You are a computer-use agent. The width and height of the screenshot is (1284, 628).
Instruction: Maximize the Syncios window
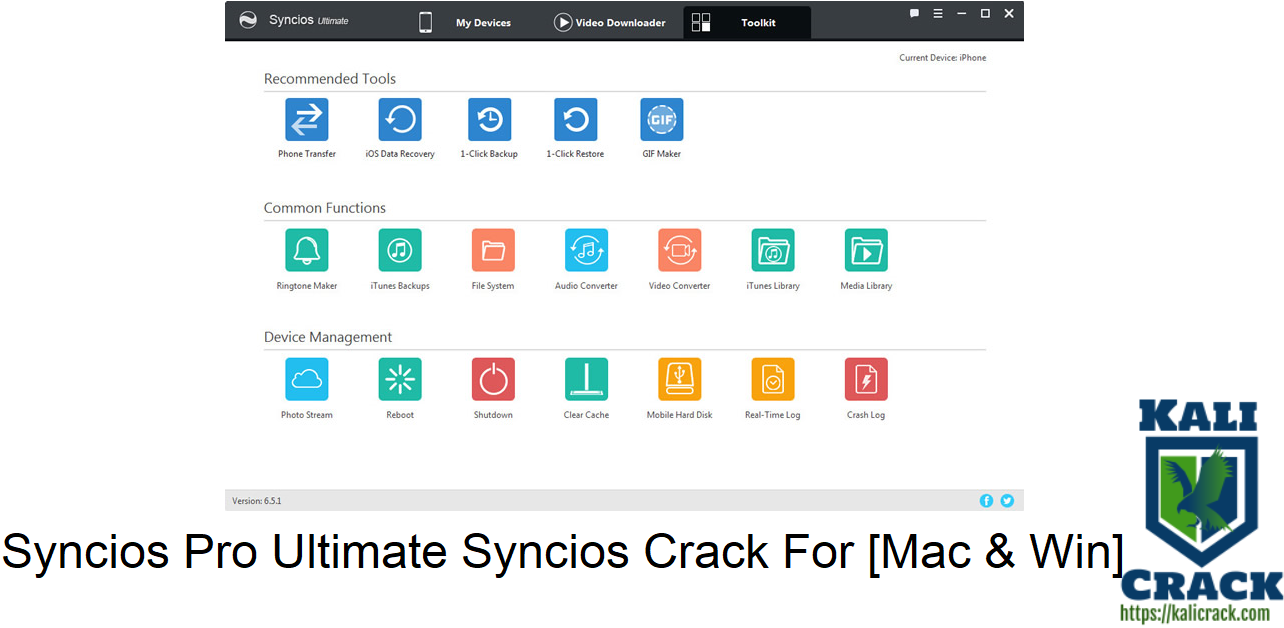(985, 14)
